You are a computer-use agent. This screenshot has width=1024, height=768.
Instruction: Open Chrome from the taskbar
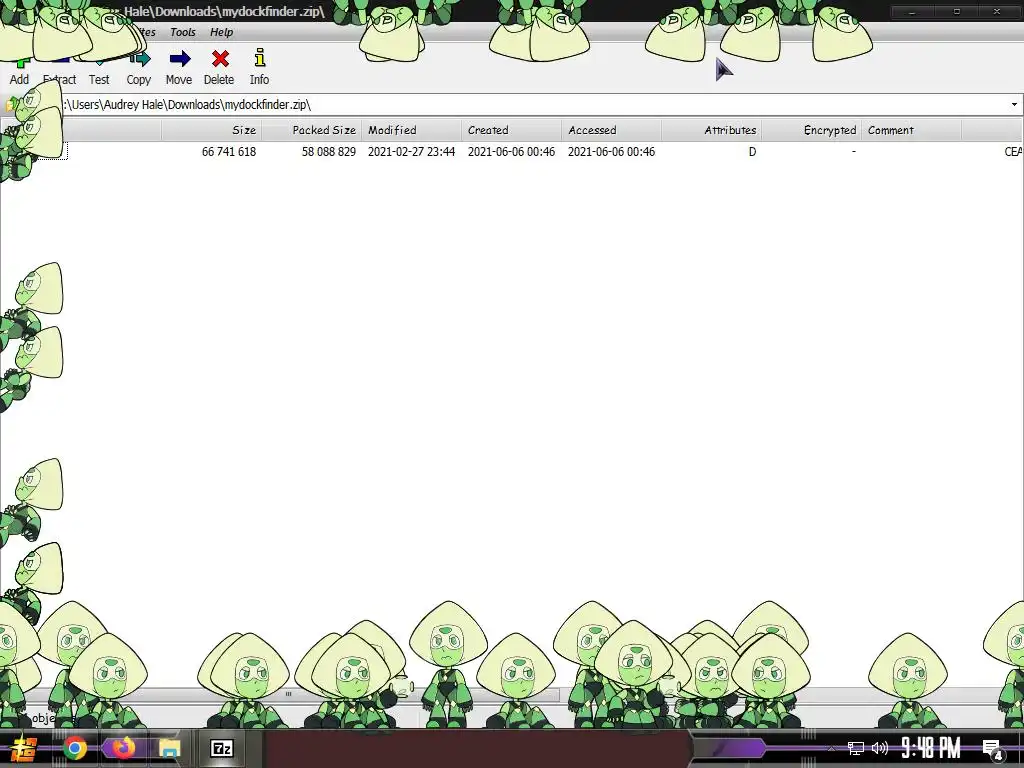[74, 748]
